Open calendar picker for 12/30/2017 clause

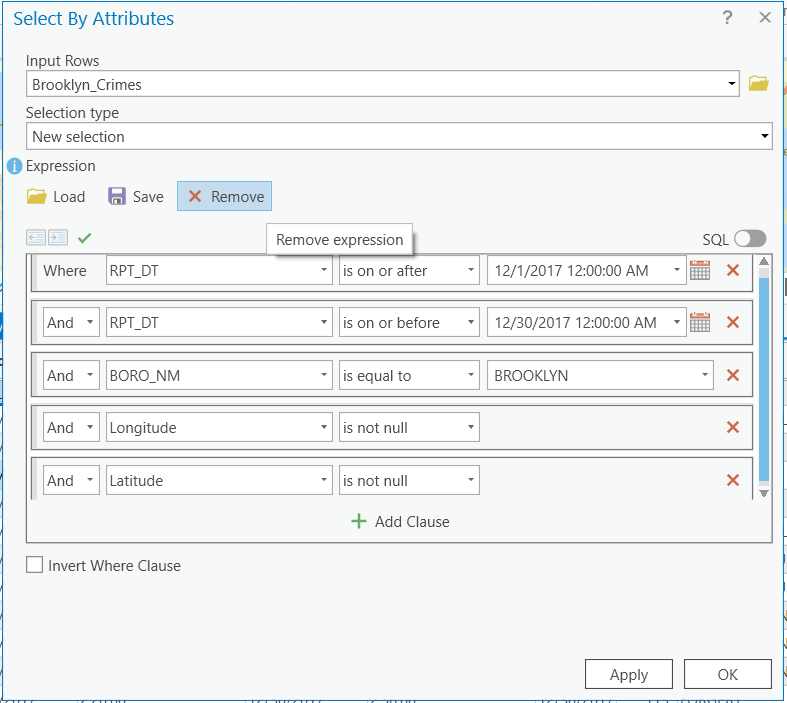tap(700, 322)
